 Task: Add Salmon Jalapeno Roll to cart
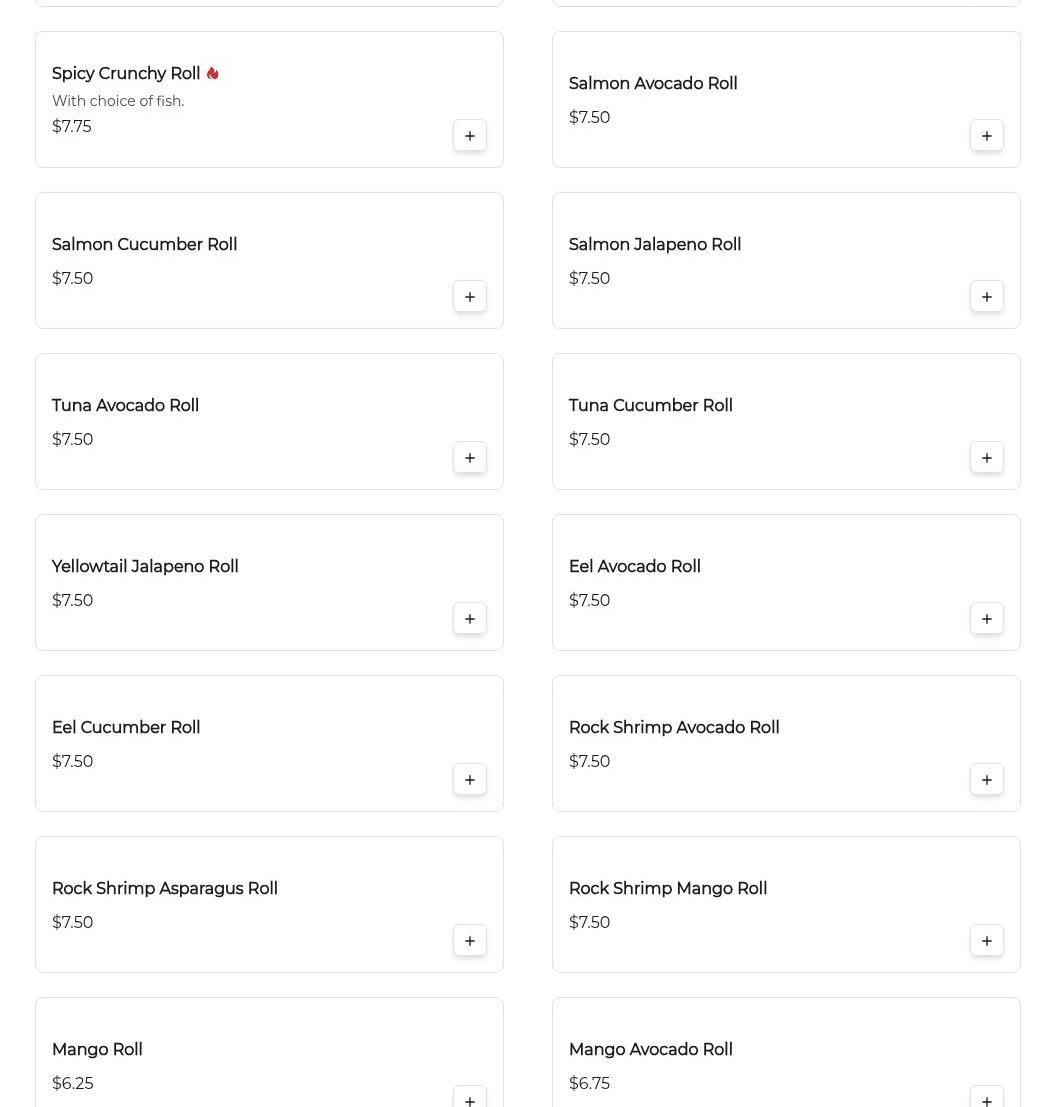point(987,297)
